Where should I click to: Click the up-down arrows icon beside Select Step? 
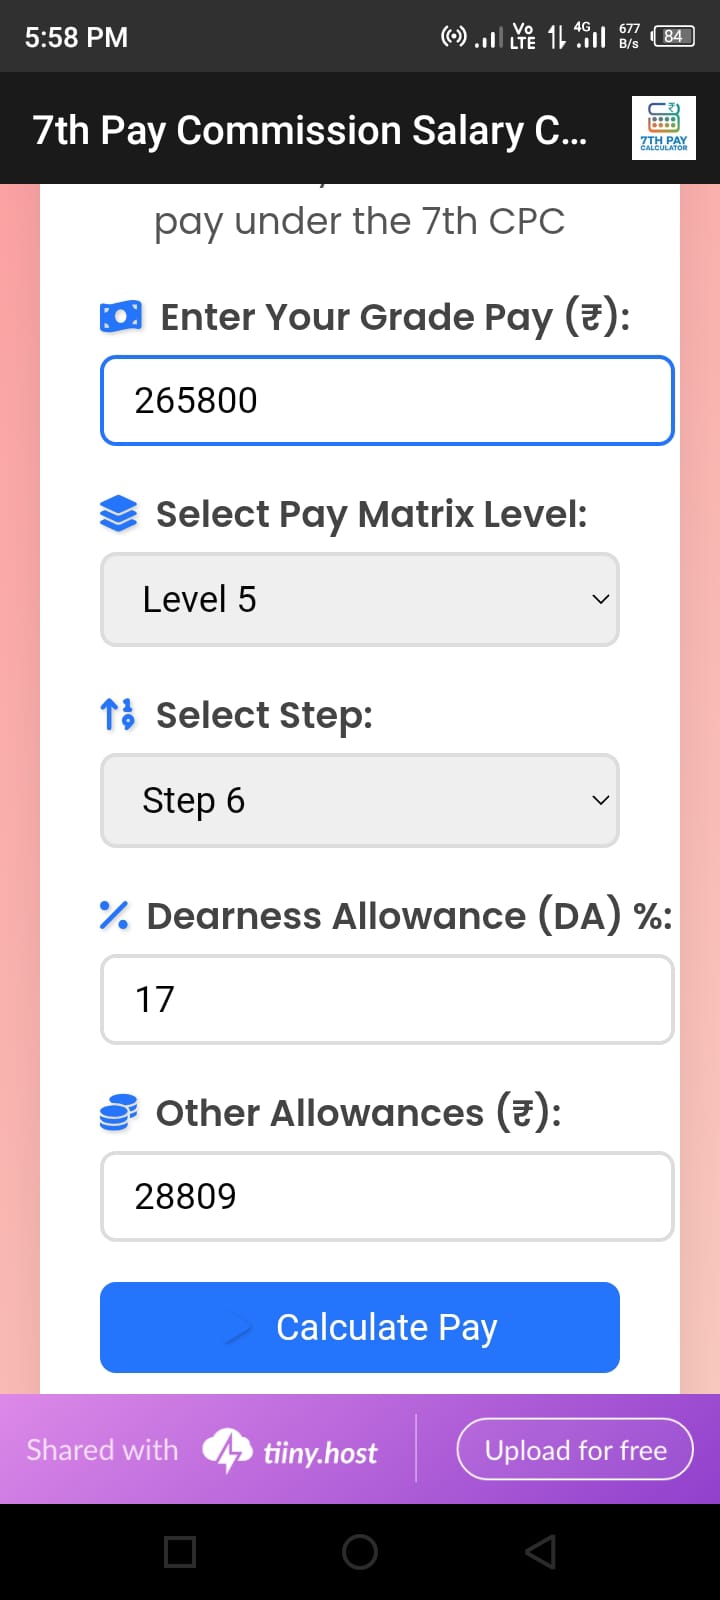pos(119,714)
